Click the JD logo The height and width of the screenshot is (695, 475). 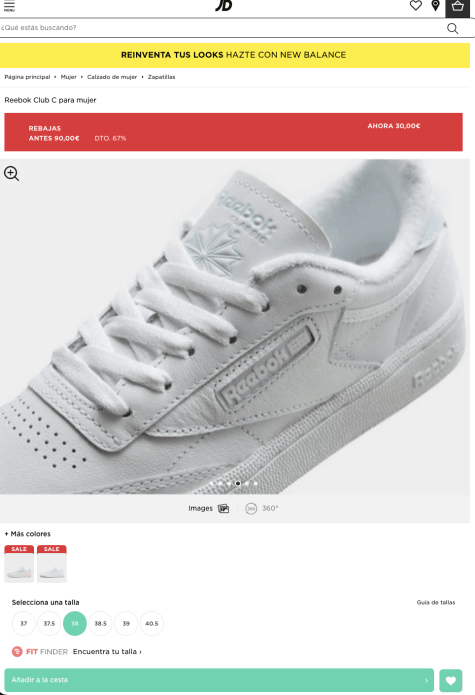224,5
